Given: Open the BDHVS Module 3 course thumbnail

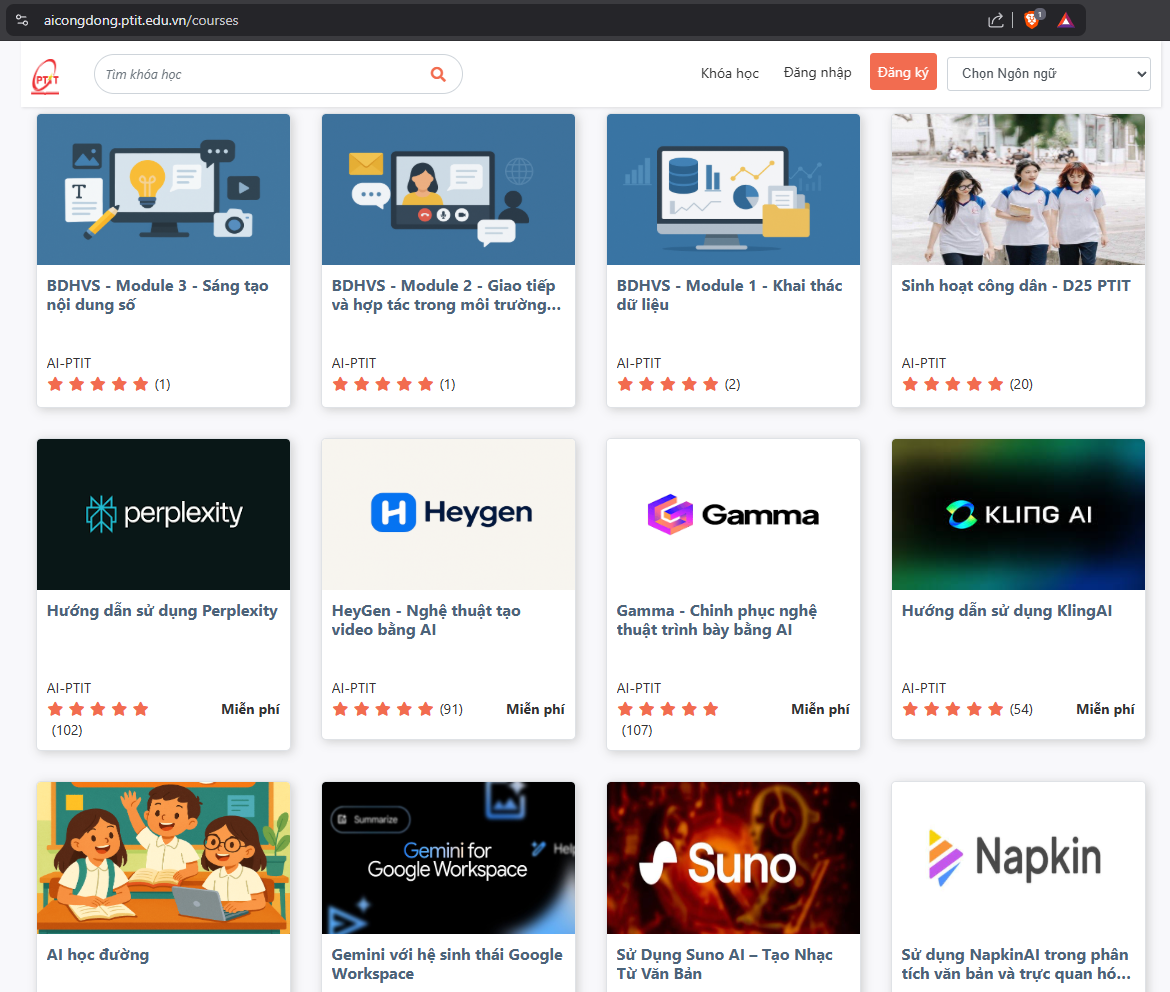Looking at the screenshot, I should [x=163, y=190].
